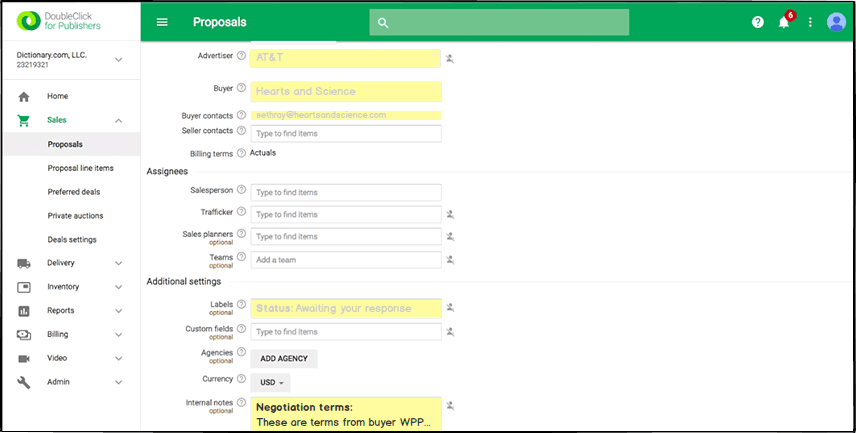Click the person icon right of Labels field
The width and height of the screenshot is (856, 433).
[450, 307]
